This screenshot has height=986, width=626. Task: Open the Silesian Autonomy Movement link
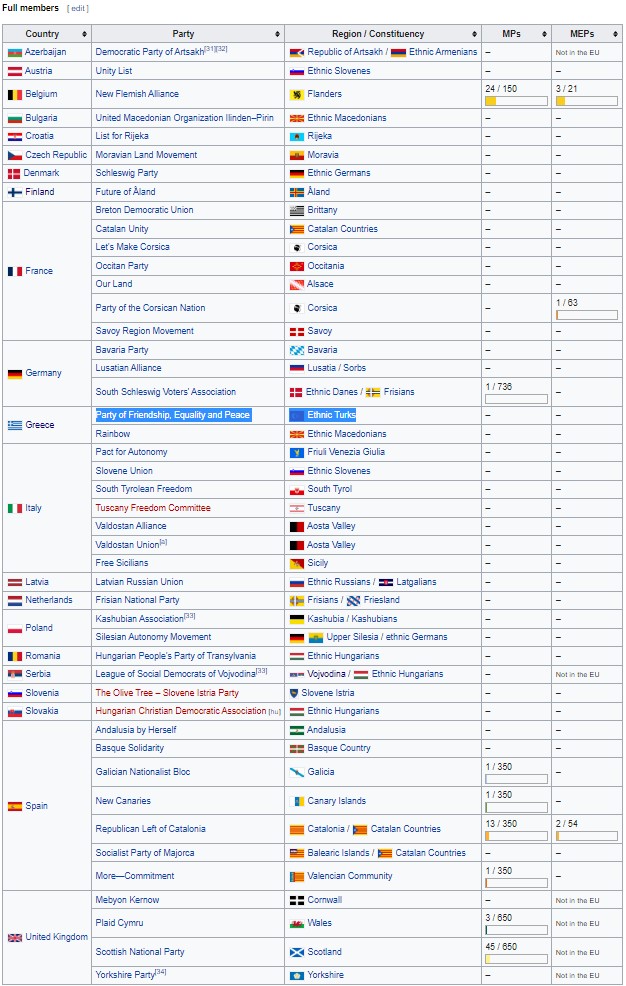coord(153,638)
